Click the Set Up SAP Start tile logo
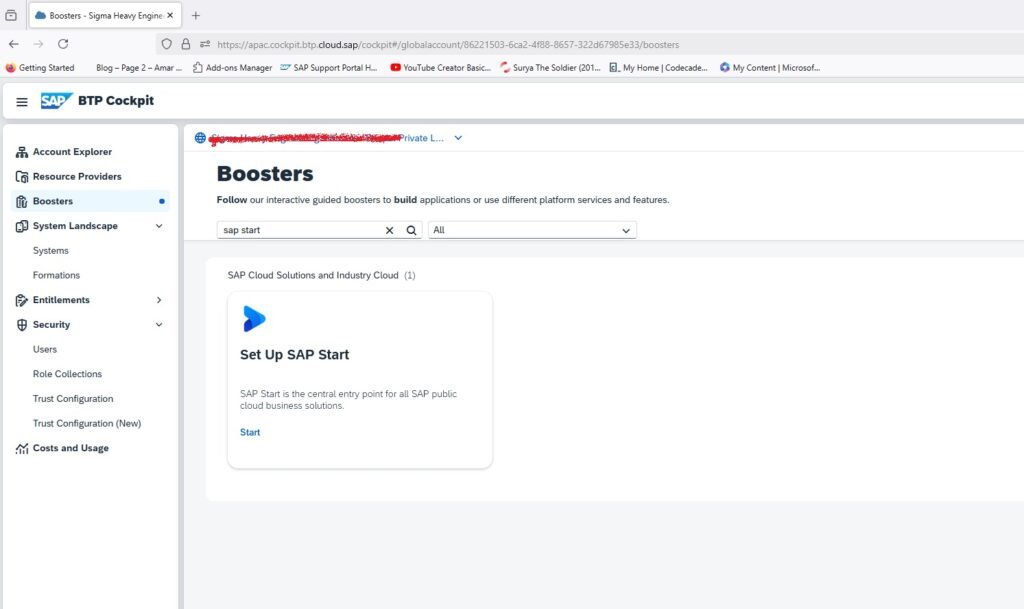Image resolution: width=1024 pixels, height=609 pixels. [254, 319]
